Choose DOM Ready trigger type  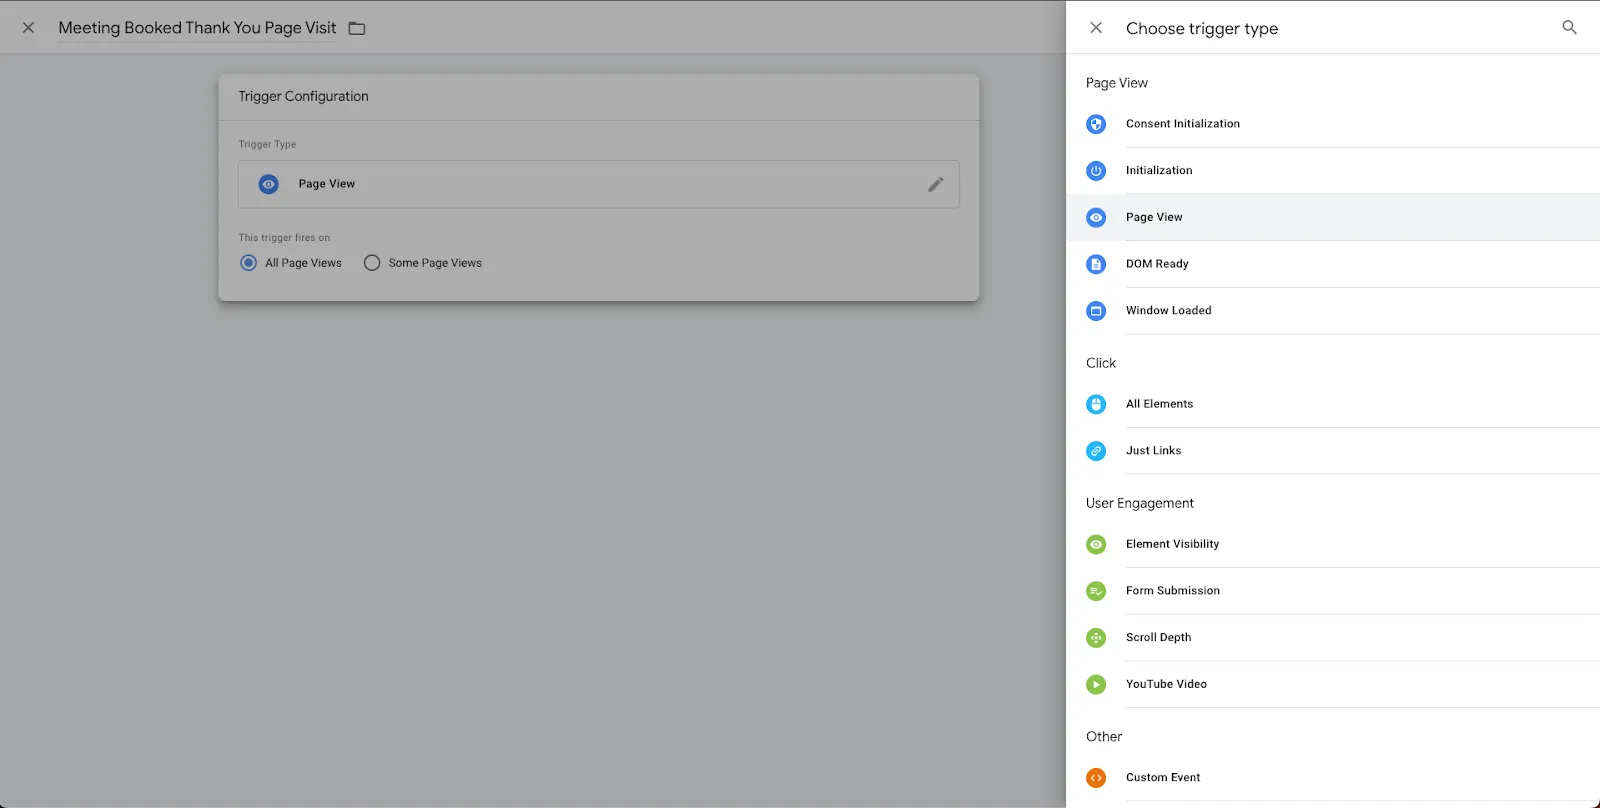1333,264
